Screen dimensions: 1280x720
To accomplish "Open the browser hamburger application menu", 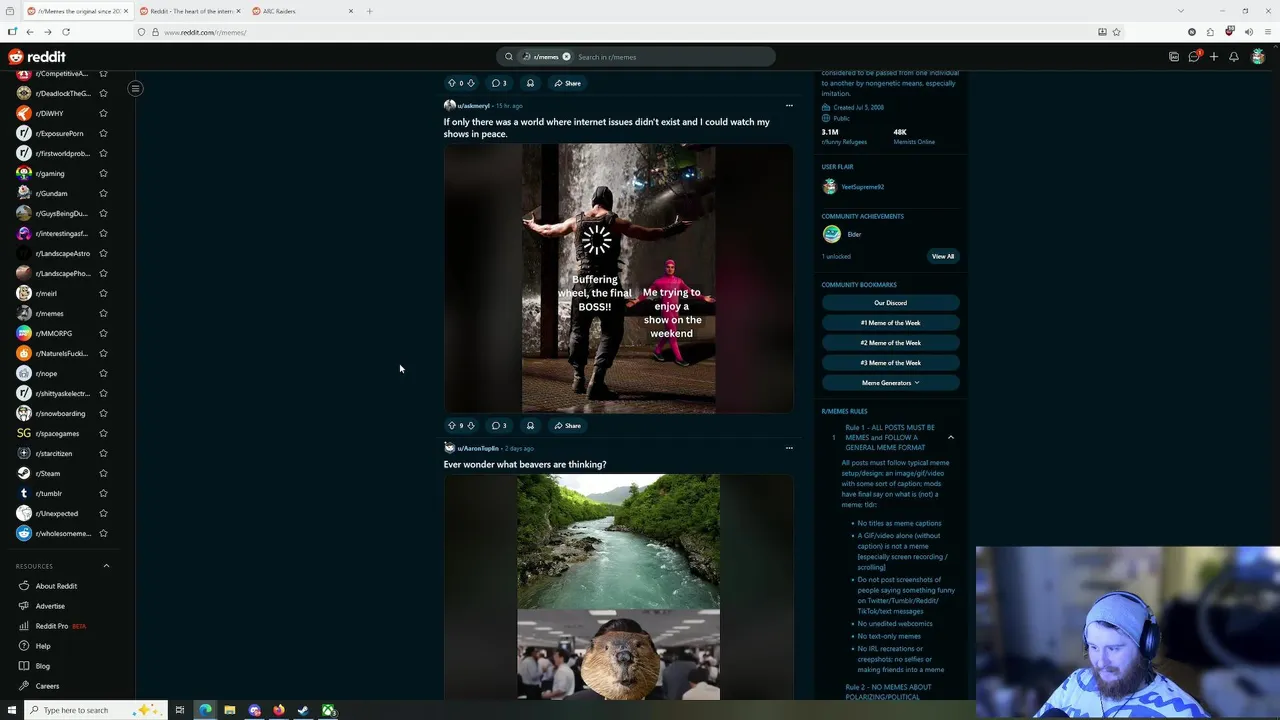I will 1267,32.
